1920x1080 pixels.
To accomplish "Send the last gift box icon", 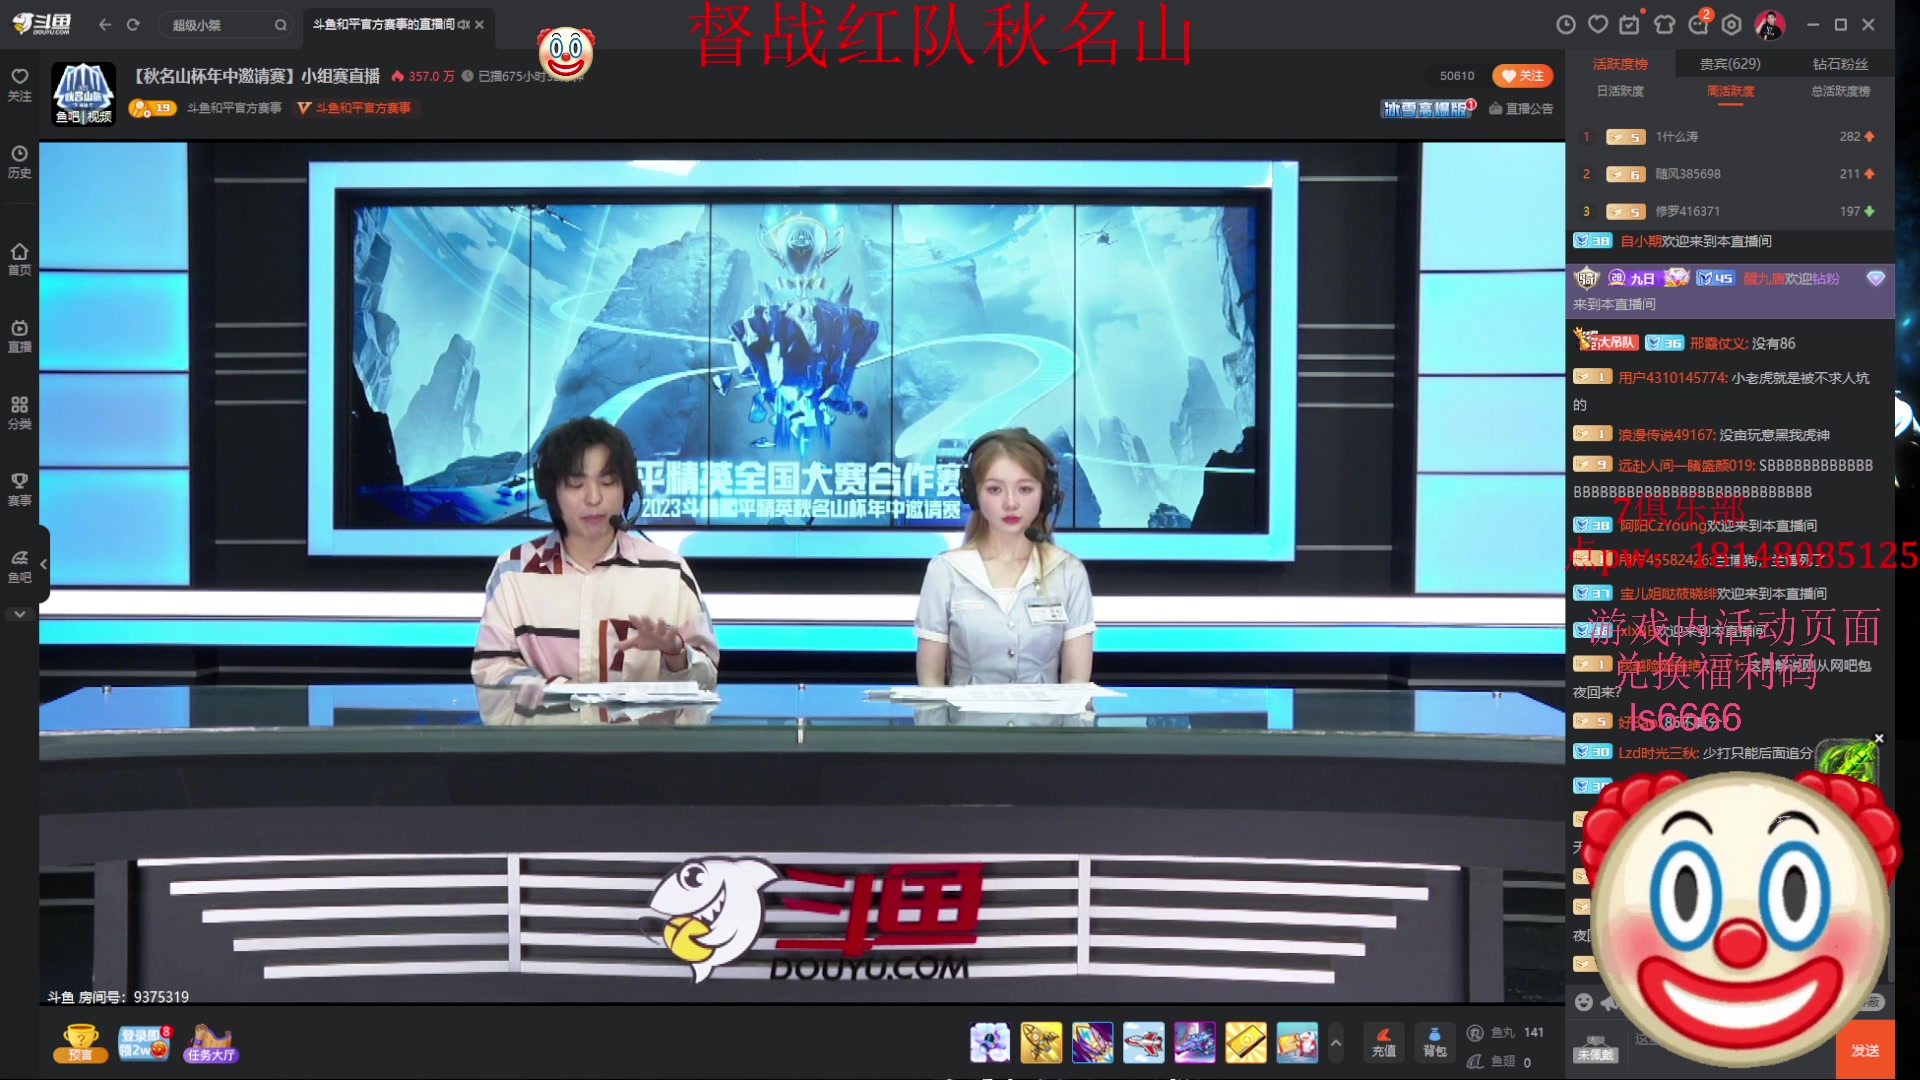I will point(1297,1043).
